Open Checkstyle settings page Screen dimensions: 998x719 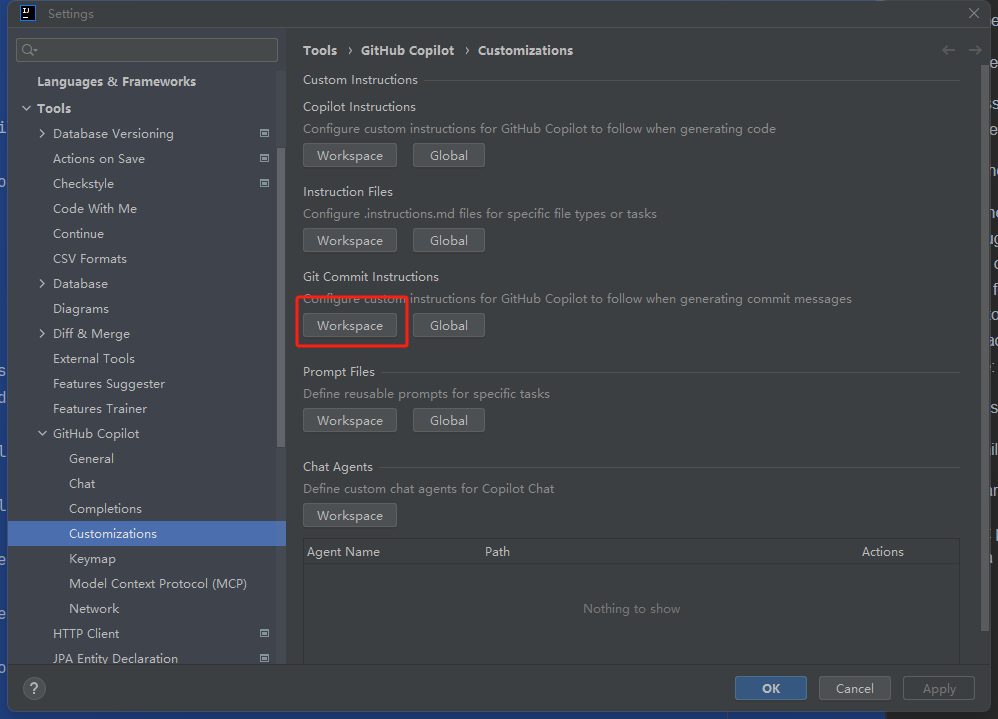click(x=83, y=183)
